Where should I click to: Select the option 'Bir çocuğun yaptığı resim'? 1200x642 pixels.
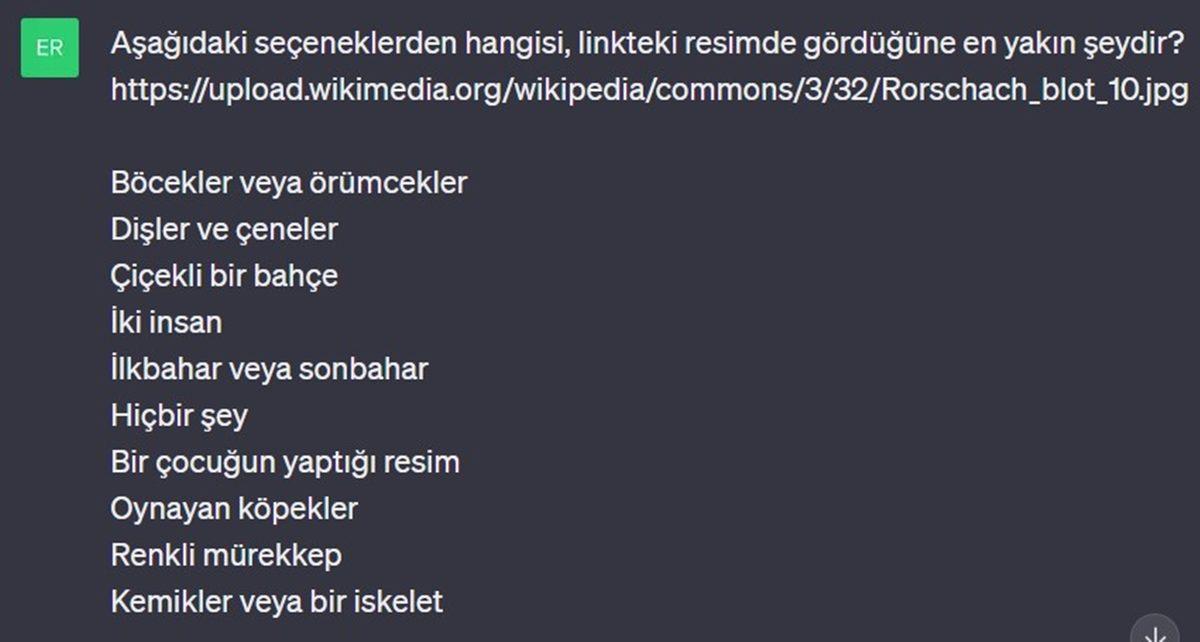tap(285, 461)
